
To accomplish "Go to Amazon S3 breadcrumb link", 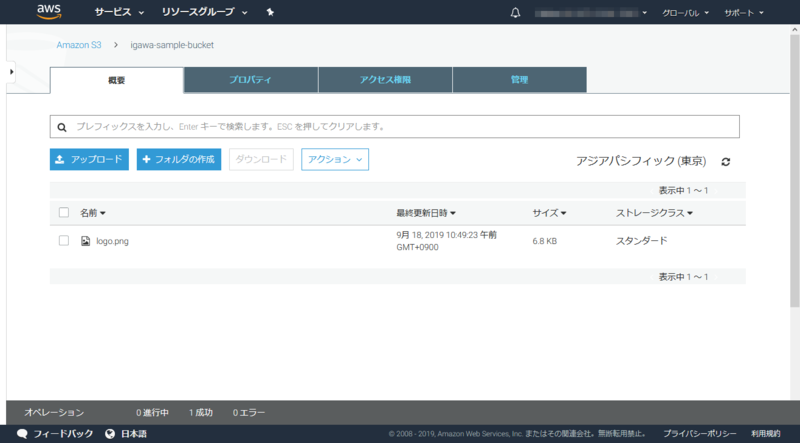I will tap(79, 45).
